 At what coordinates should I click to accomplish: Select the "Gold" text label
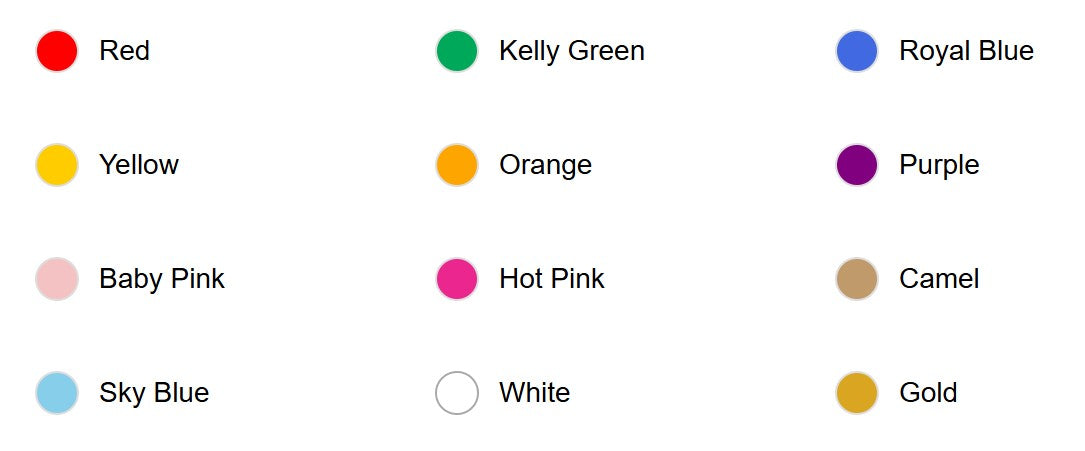point(928,393)
